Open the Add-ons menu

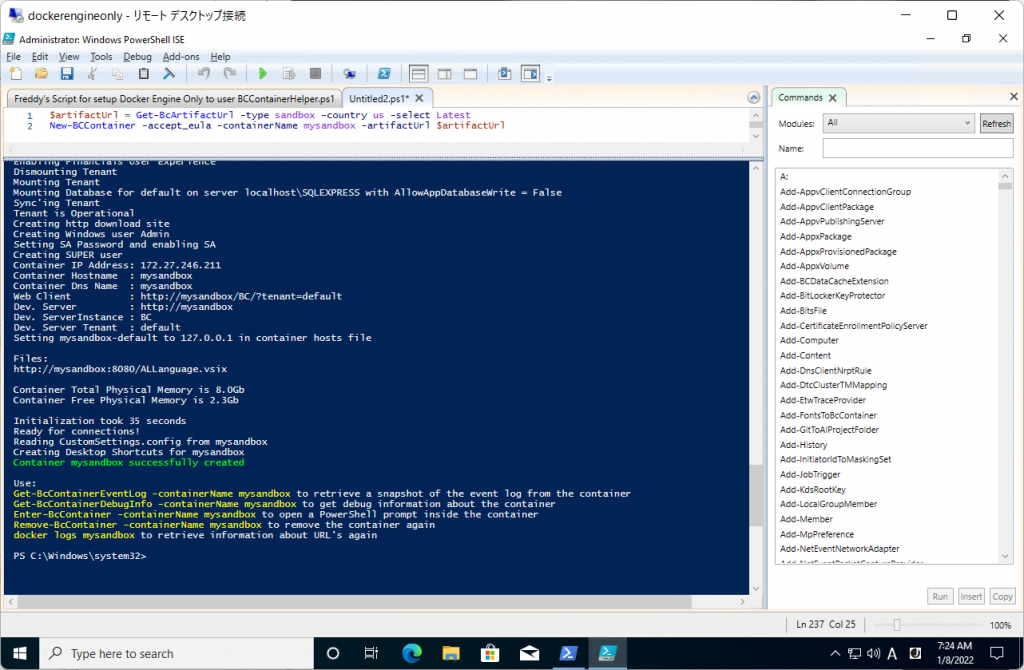(x=181, y=57)
